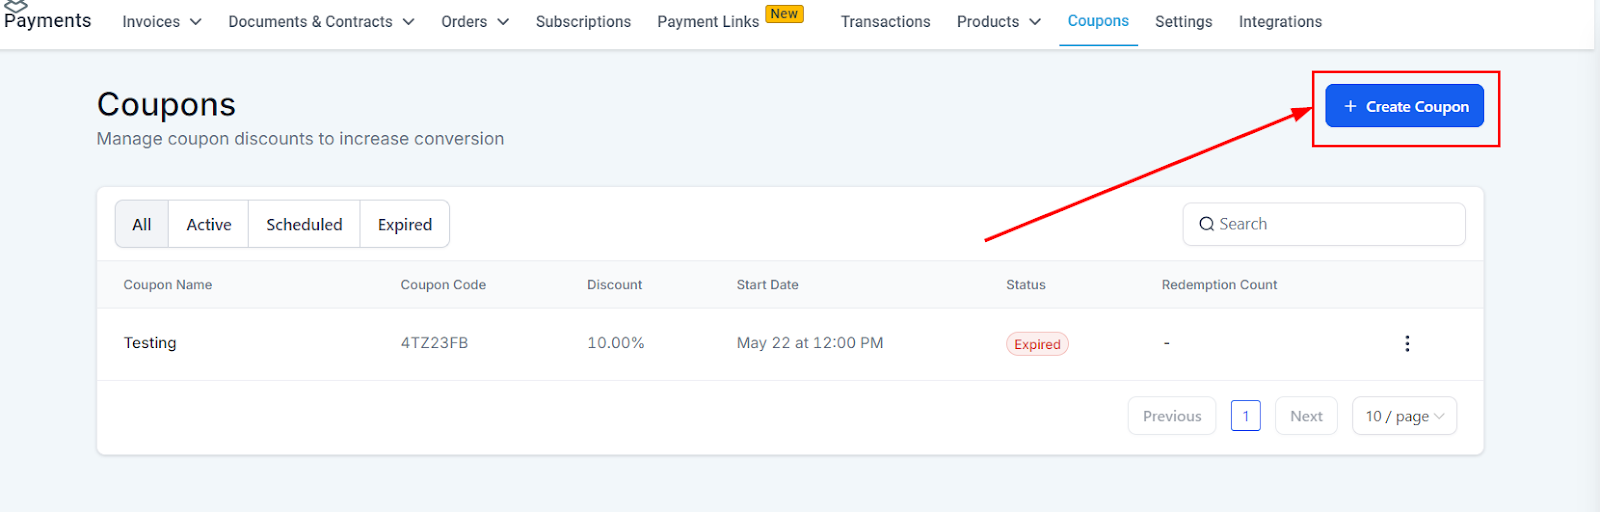Click the Testing coupon name
This screenshot has height=512, width=1600.
click(x=150, y=343)
